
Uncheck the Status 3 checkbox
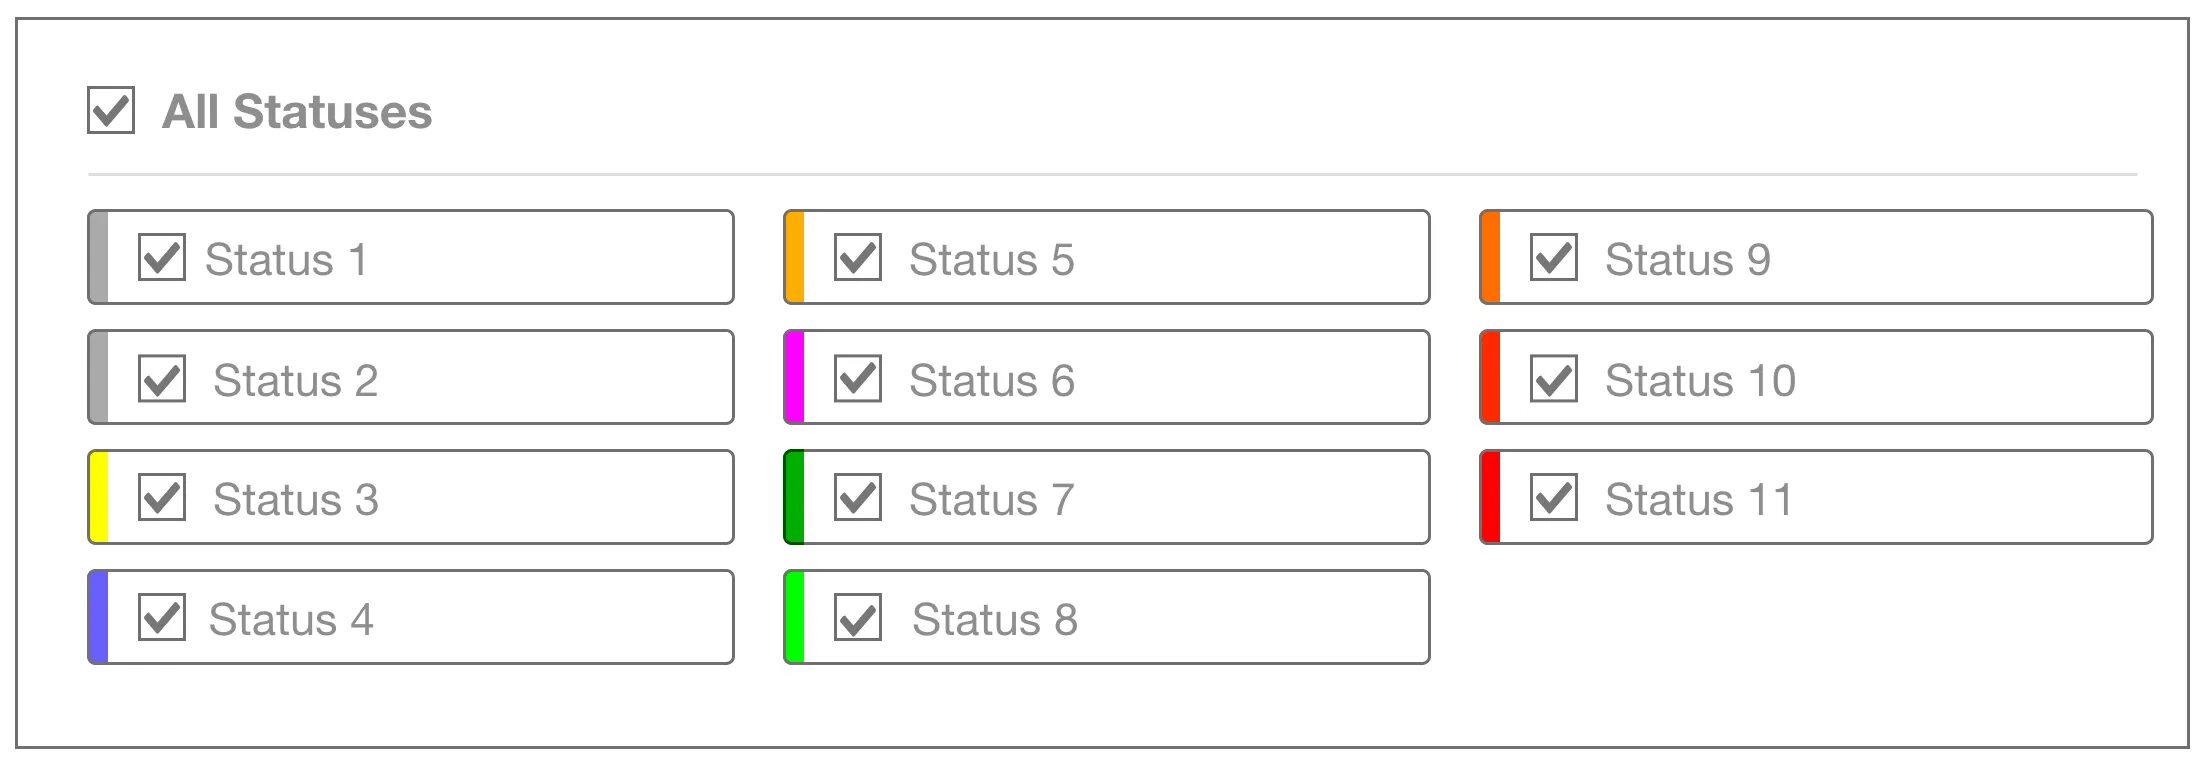coord(162,497)
